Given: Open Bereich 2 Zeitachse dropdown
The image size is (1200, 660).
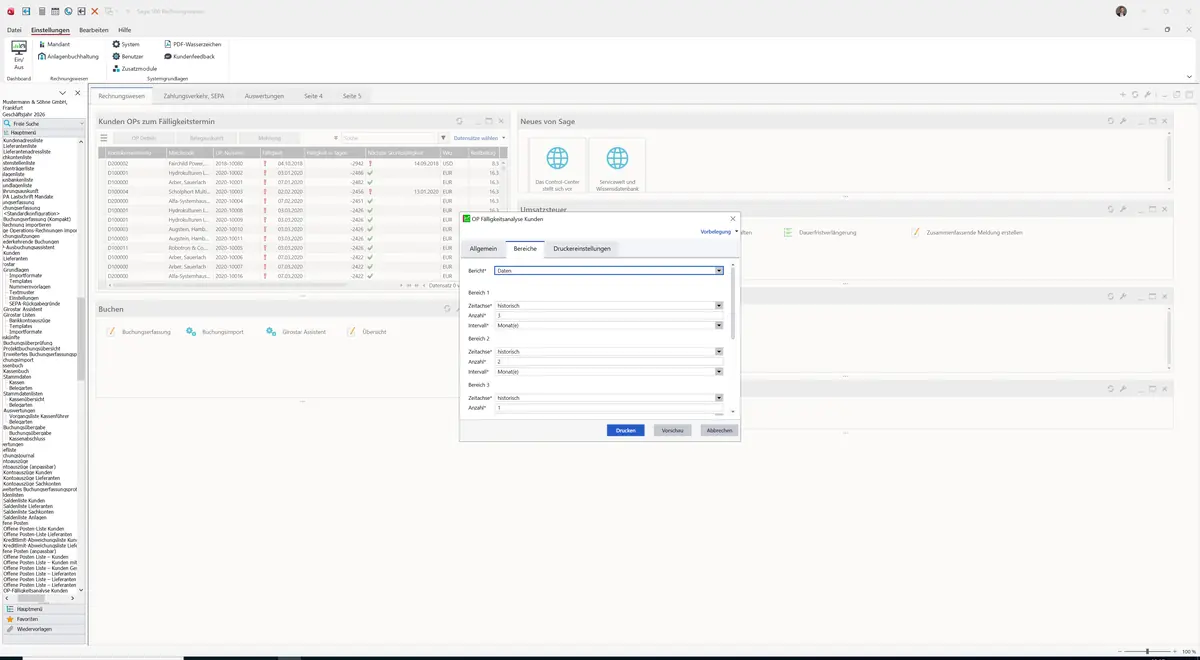Looking at the screenshot, I should (719, 352).
